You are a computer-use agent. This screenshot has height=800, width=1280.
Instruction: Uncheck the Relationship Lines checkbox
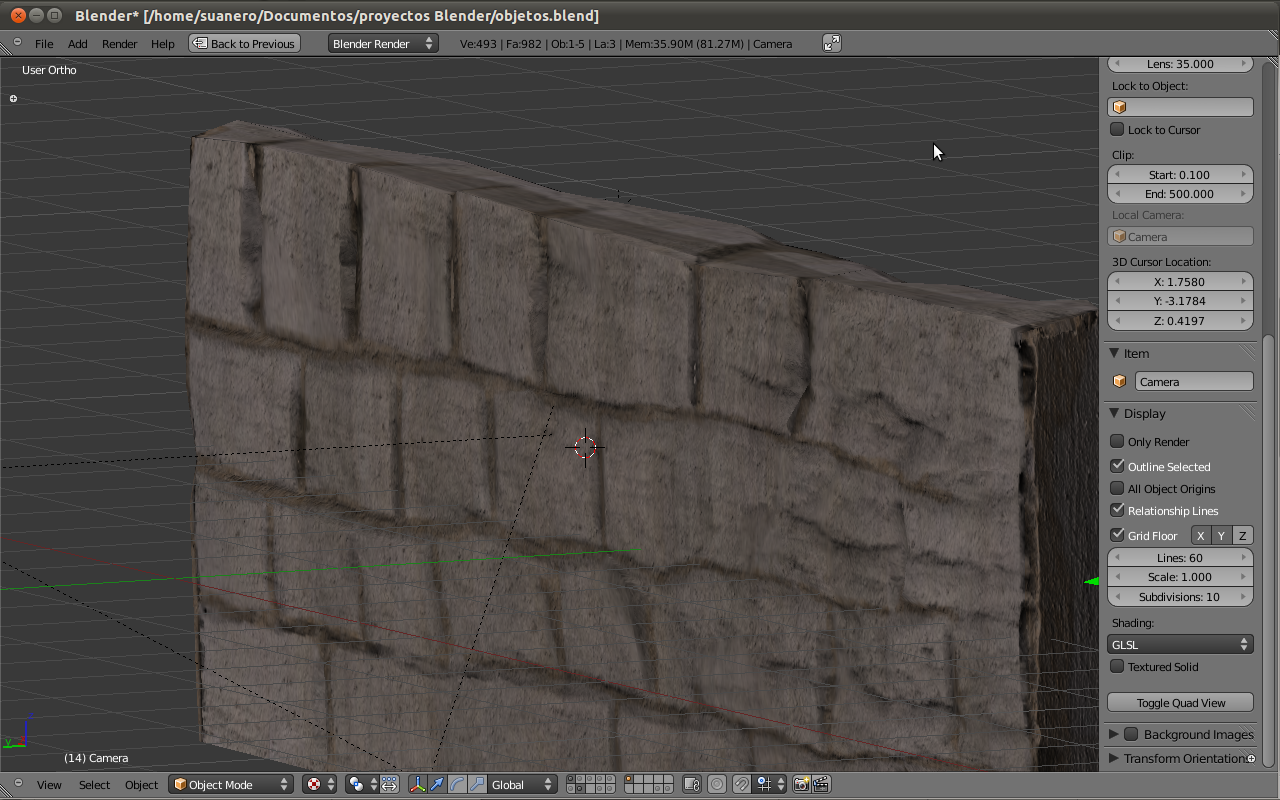(1118, 510)
